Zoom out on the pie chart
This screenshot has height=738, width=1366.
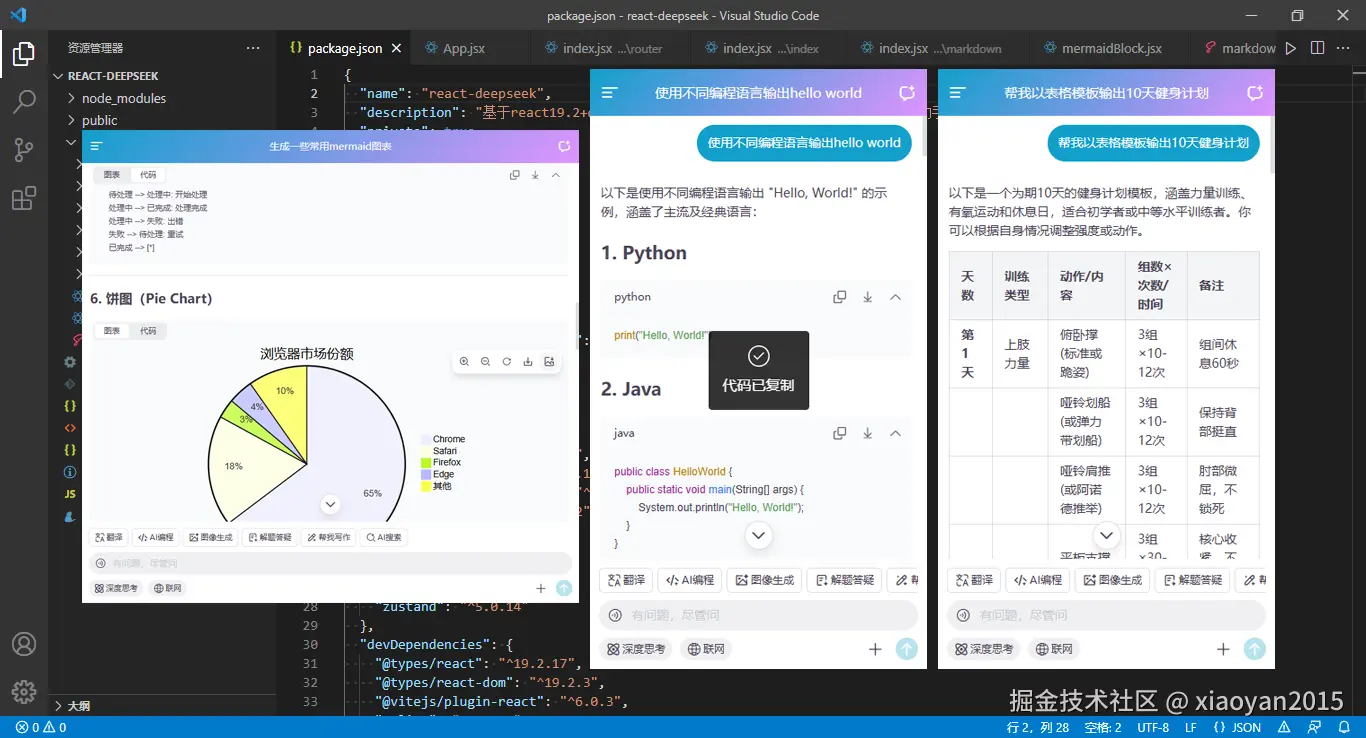[485, 362]
